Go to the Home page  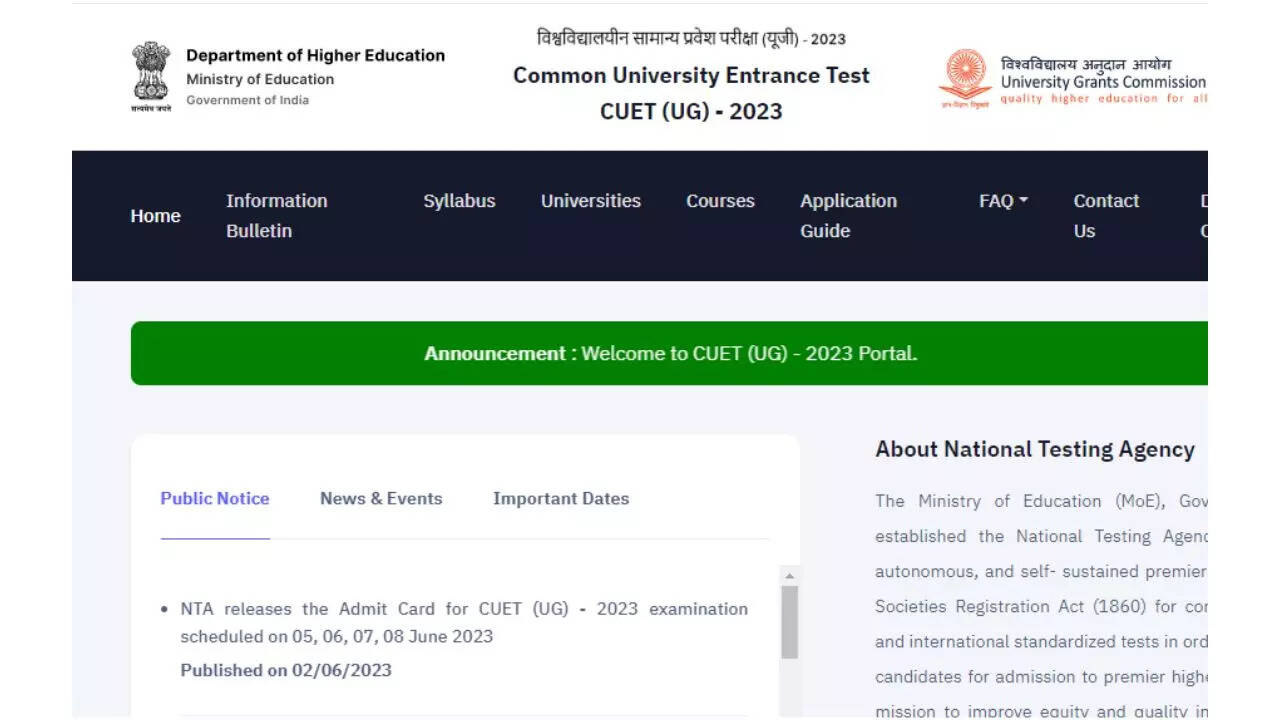155,216
